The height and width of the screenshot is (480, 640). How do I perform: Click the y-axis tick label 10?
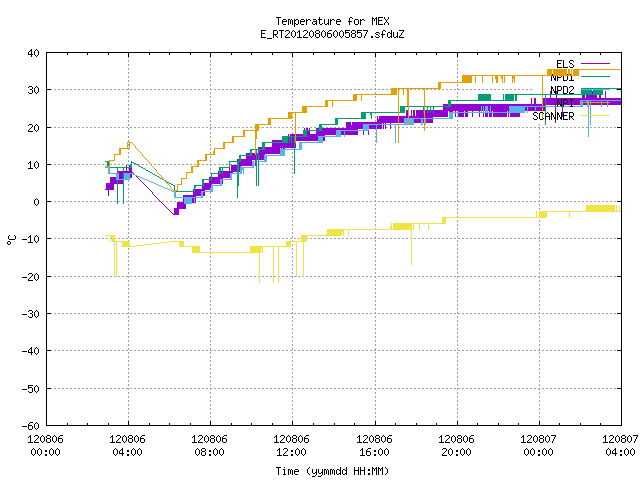pyautogui.click(x=33, y=165)
